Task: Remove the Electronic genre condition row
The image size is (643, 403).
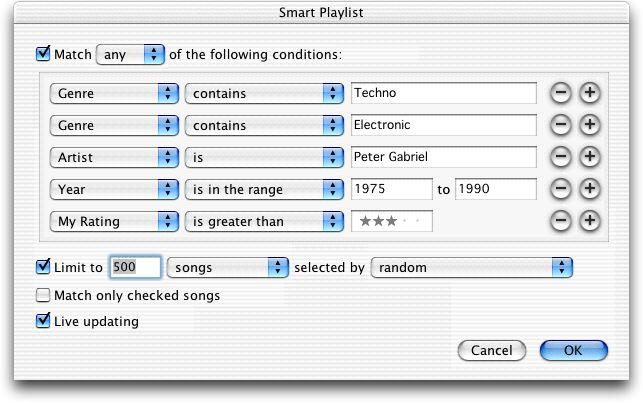Action: point(561,125)
